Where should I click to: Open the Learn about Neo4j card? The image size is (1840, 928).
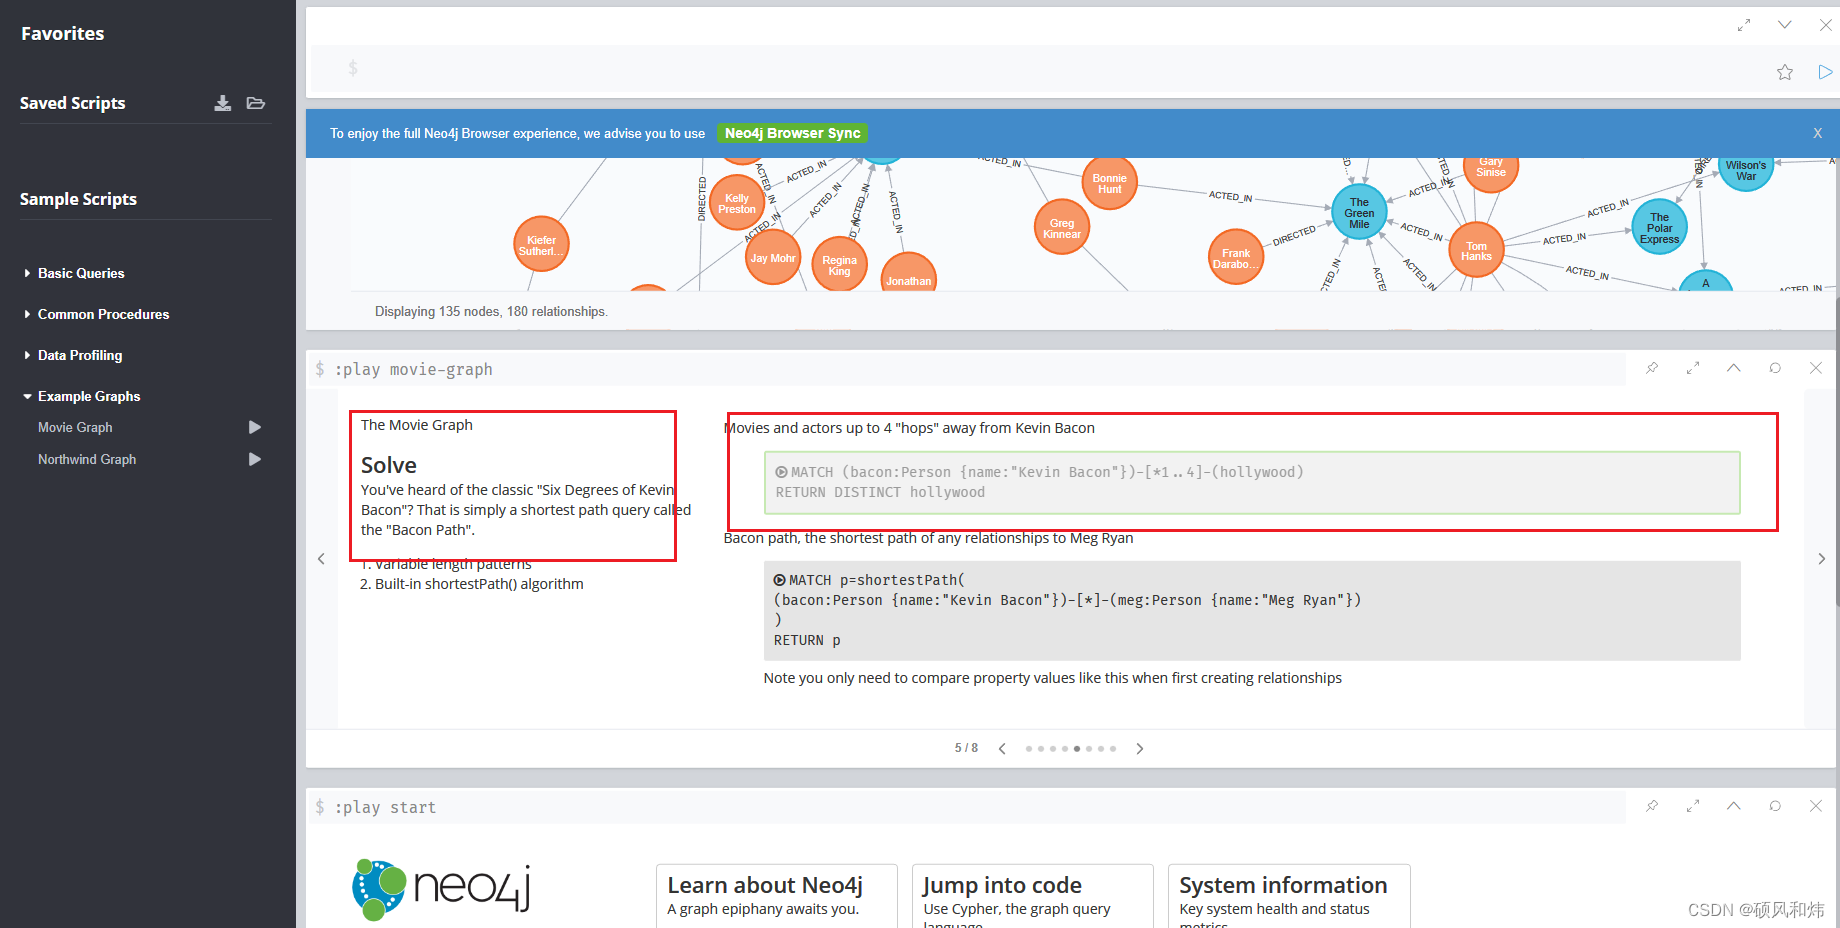776,896
